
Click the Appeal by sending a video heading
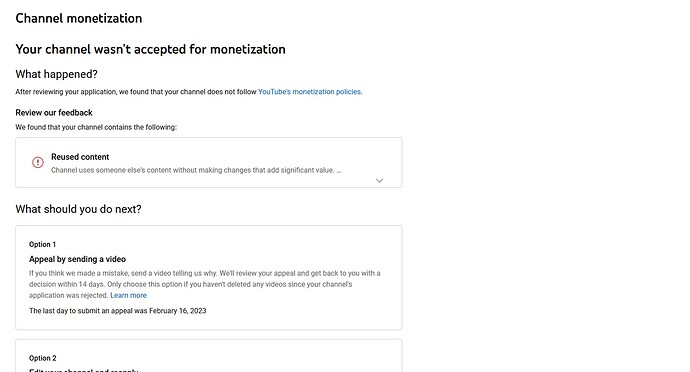pyautogui.click(x=77, y=259)
